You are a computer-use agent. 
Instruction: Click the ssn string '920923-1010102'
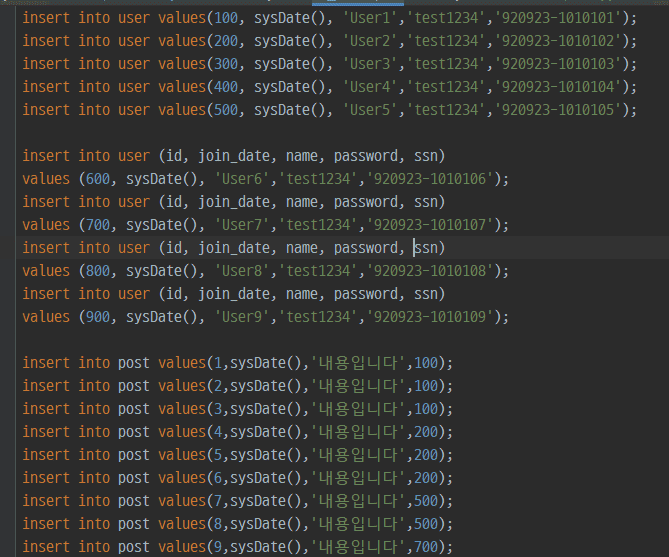(558, 41)
